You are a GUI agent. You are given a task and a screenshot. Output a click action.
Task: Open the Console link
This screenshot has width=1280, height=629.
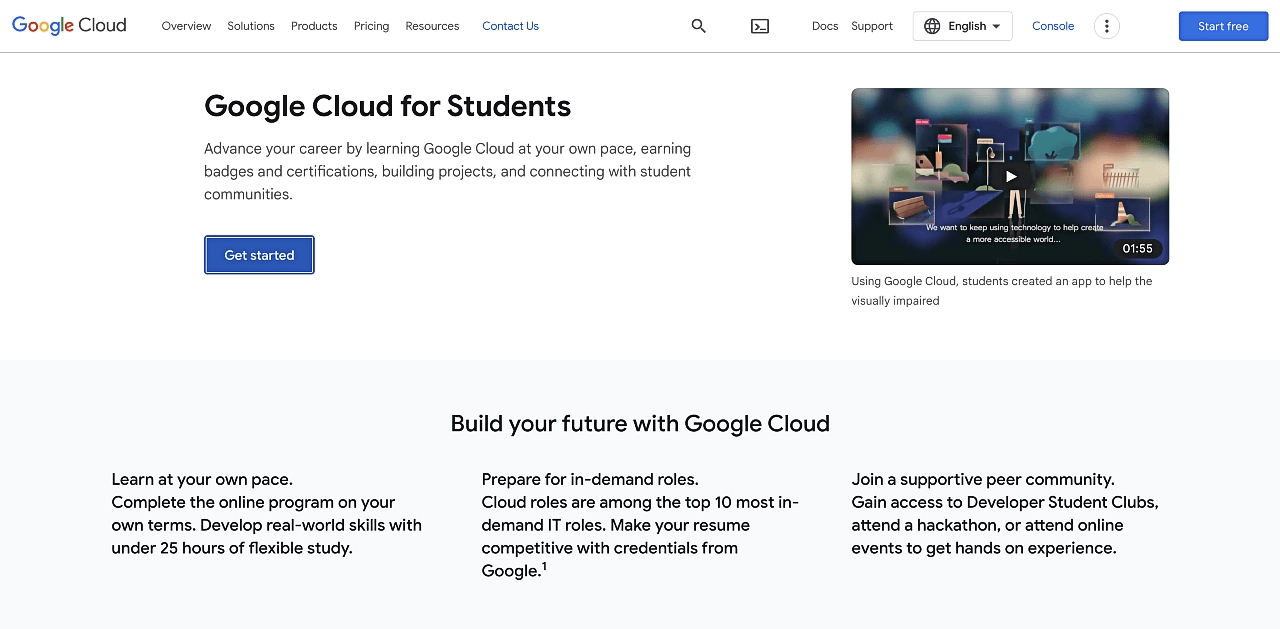click(1053, 26)
